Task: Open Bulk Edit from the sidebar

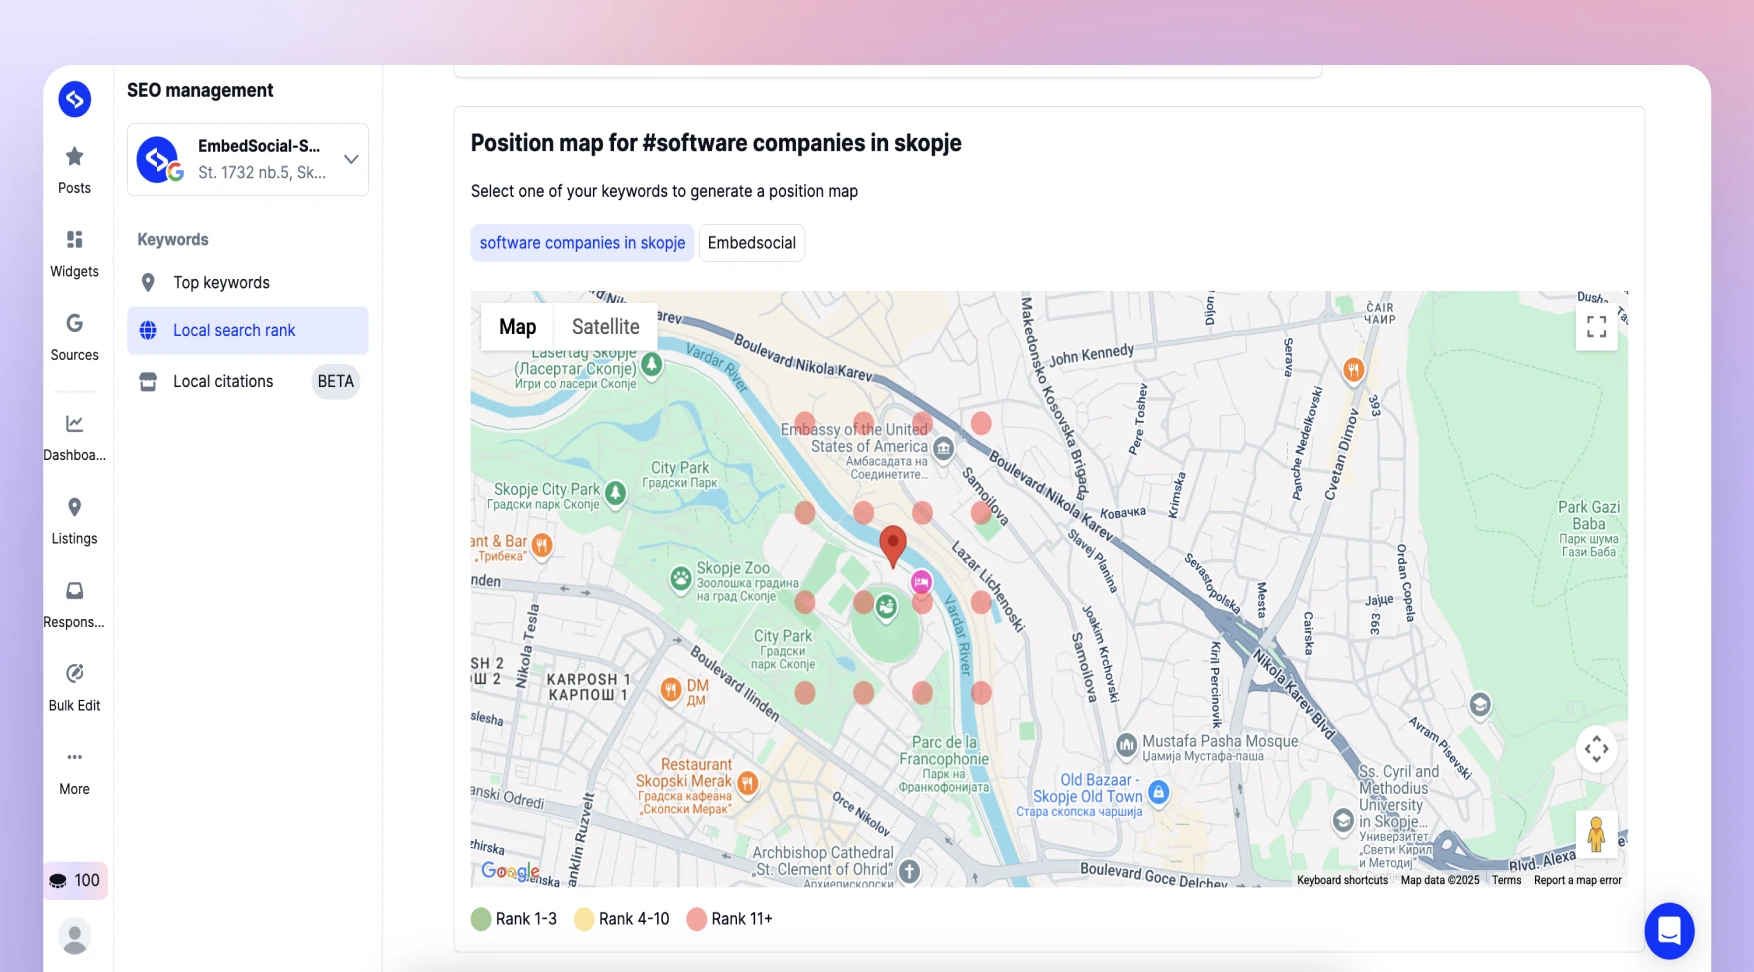Action: tap(74, 688)
